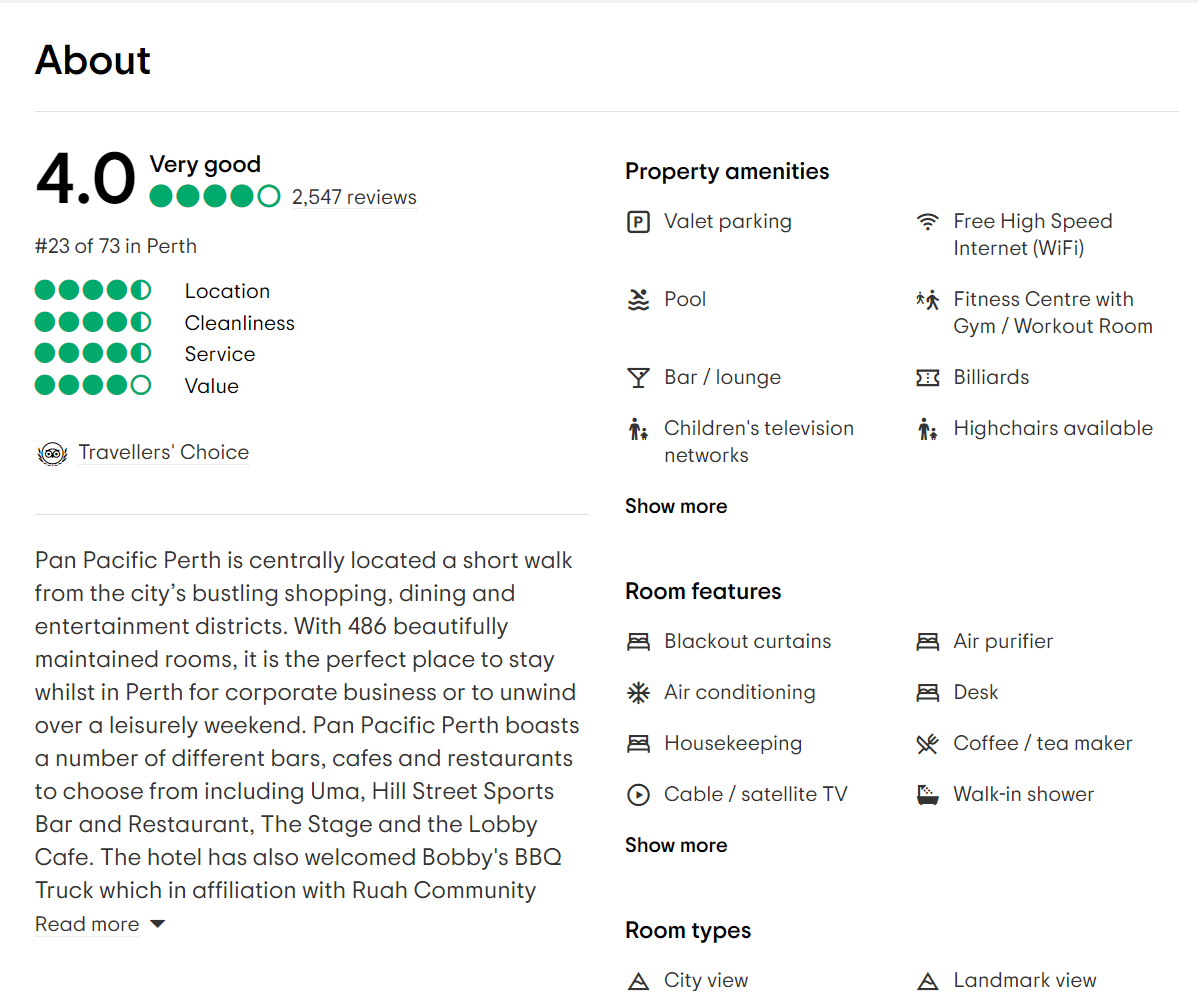Expand Room features with Show more
Viewport: 1198px width, 1008px height.
pos(676,845)
